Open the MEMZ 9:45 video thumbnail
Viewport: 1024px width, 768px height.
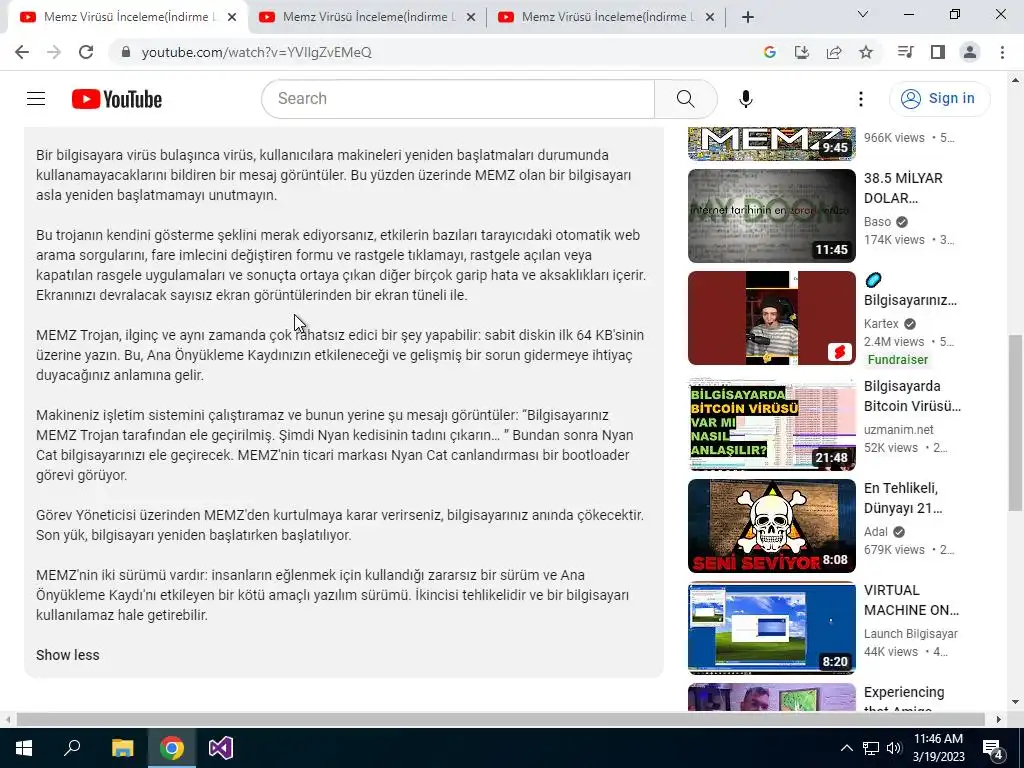coord(771,144)
